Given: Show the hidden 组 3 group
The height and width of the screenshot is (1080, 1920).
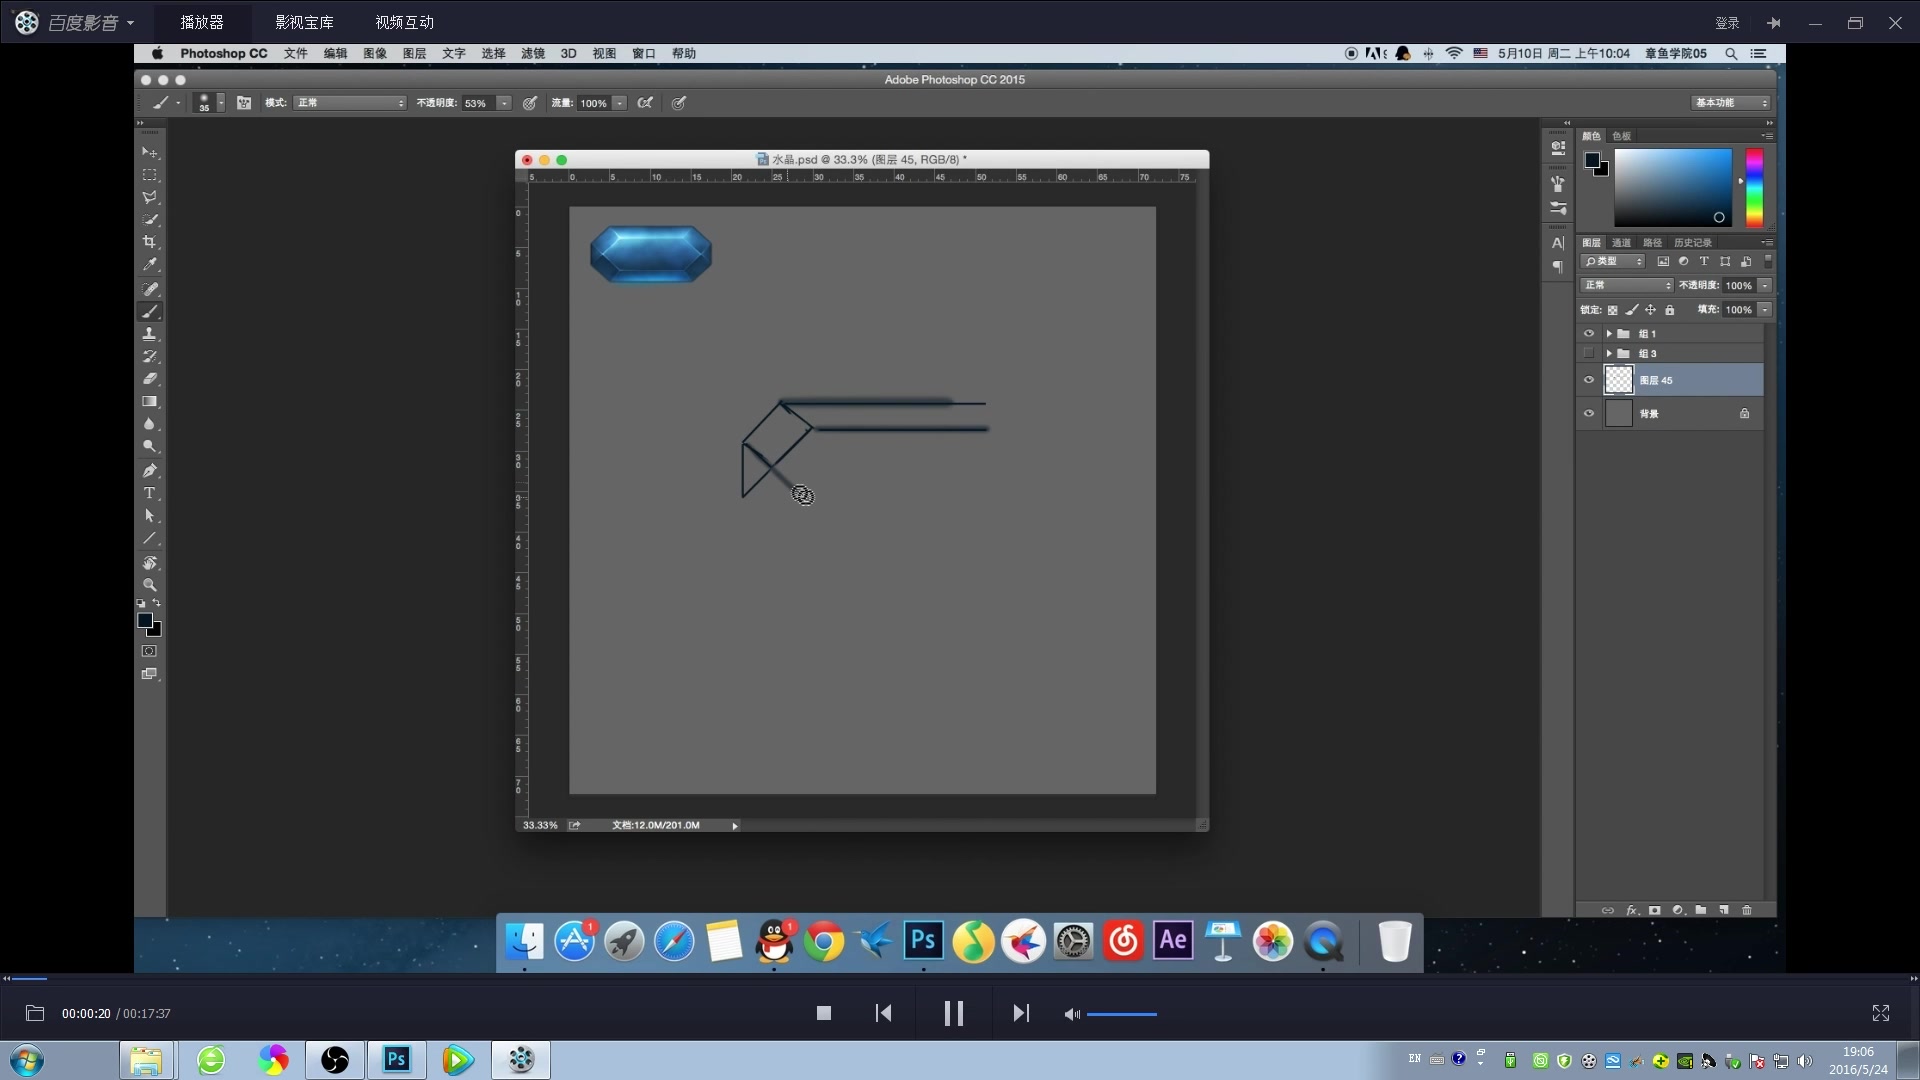Looking at the screenshot, I should point(1589,354).
